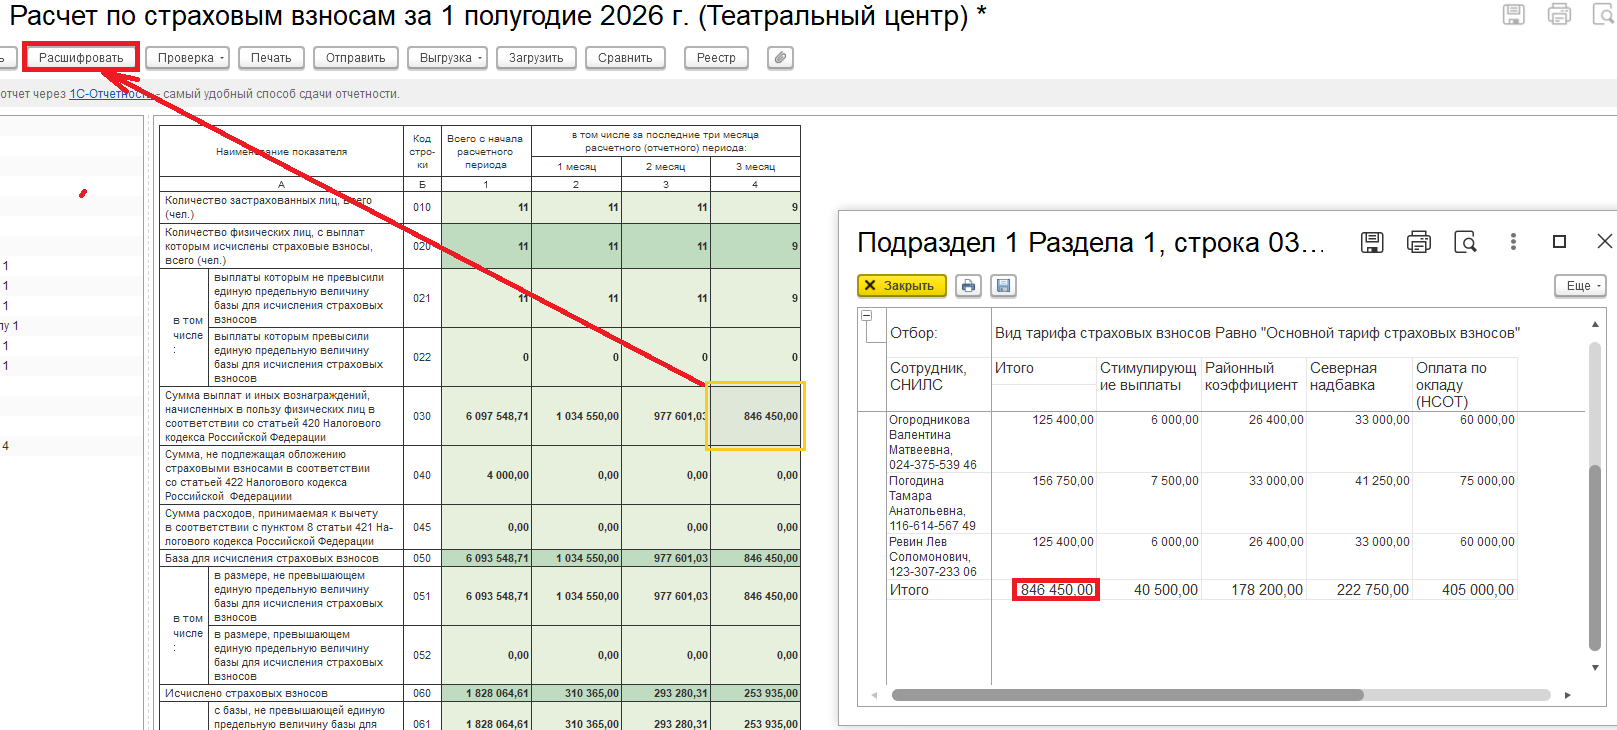Select row 022 total cell 0
This screenshot has width=1617, height=730.
486,357
